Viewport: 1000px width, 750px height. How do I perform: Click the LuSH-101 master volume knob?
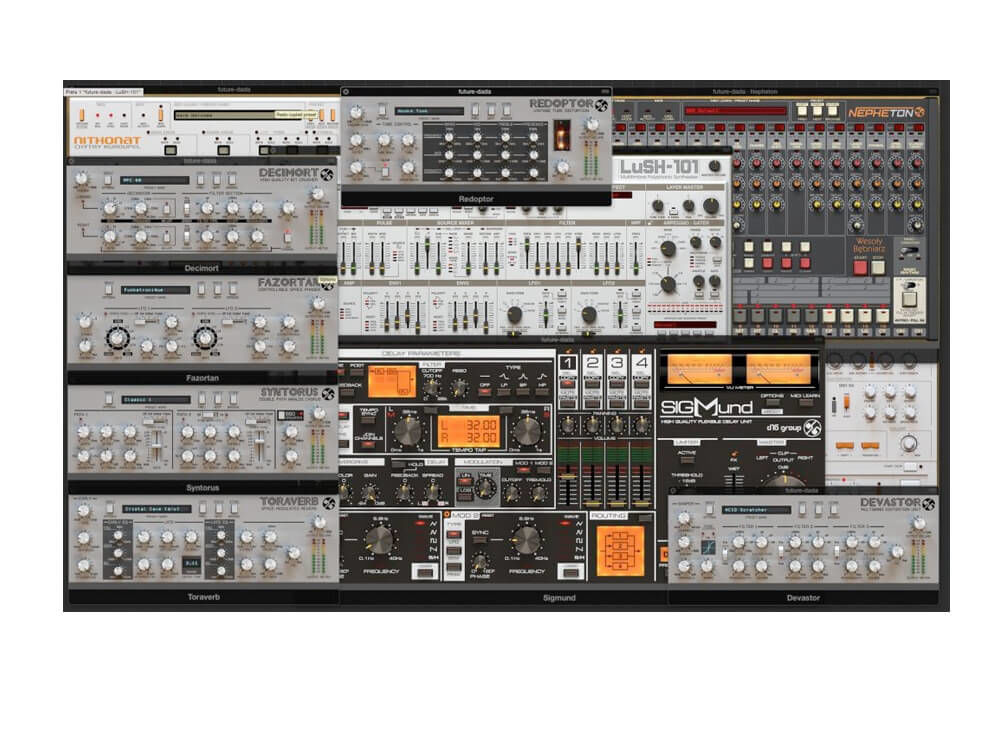715,166
